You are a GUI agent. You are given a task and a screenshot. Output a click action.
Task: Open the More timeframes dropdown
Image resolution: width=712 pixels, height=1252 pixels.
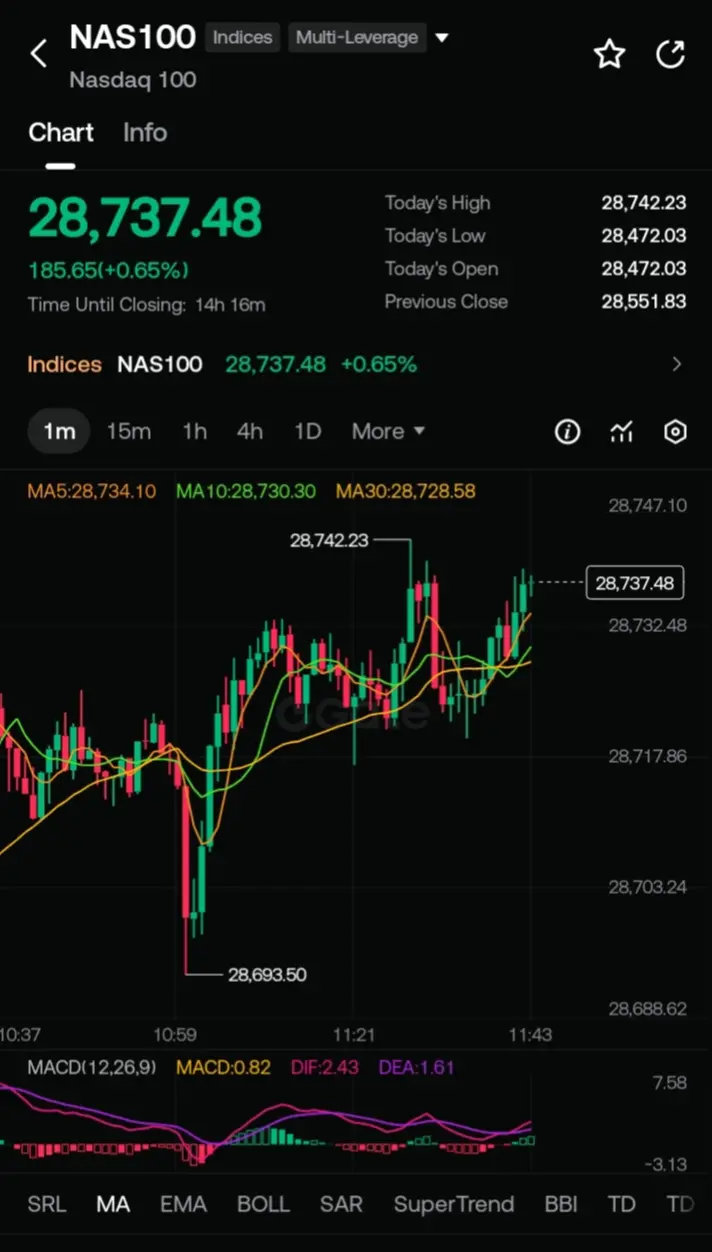click(388, 432)
